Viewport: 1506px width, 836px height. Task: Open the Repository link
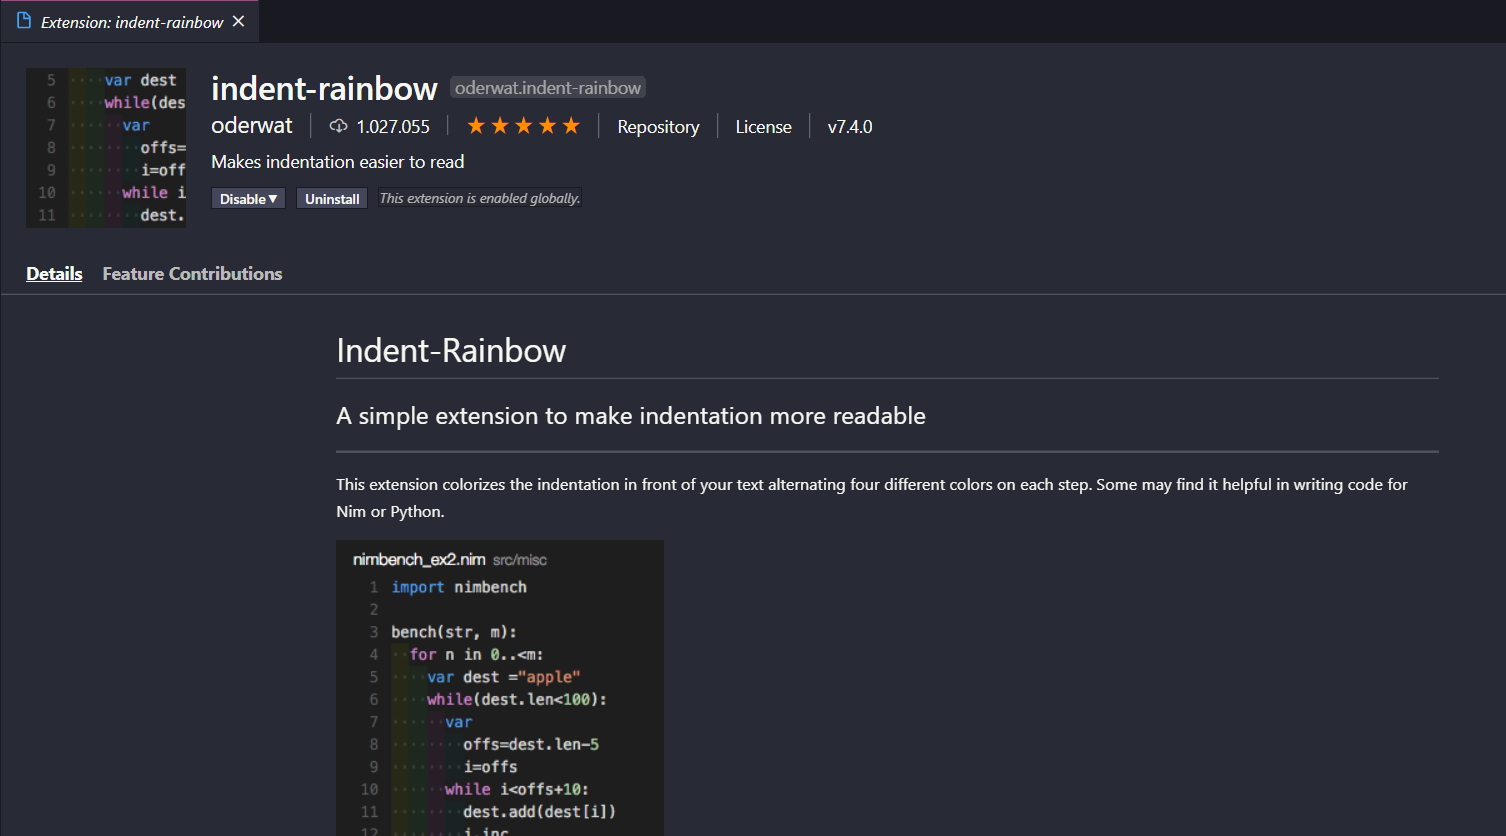point(658,127)
